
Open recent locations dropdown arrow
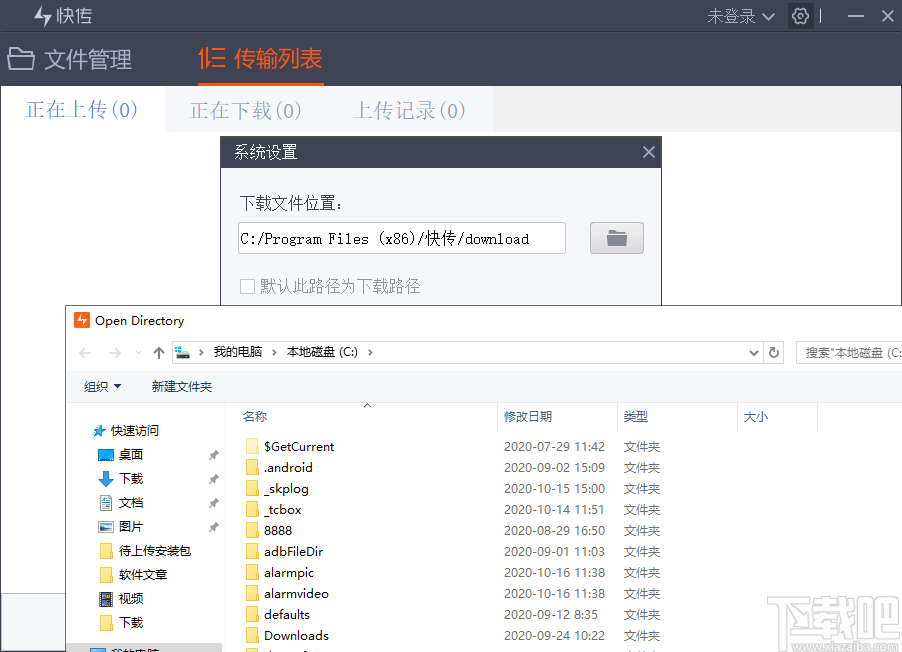pyautogui.click(x=138, y=353)
